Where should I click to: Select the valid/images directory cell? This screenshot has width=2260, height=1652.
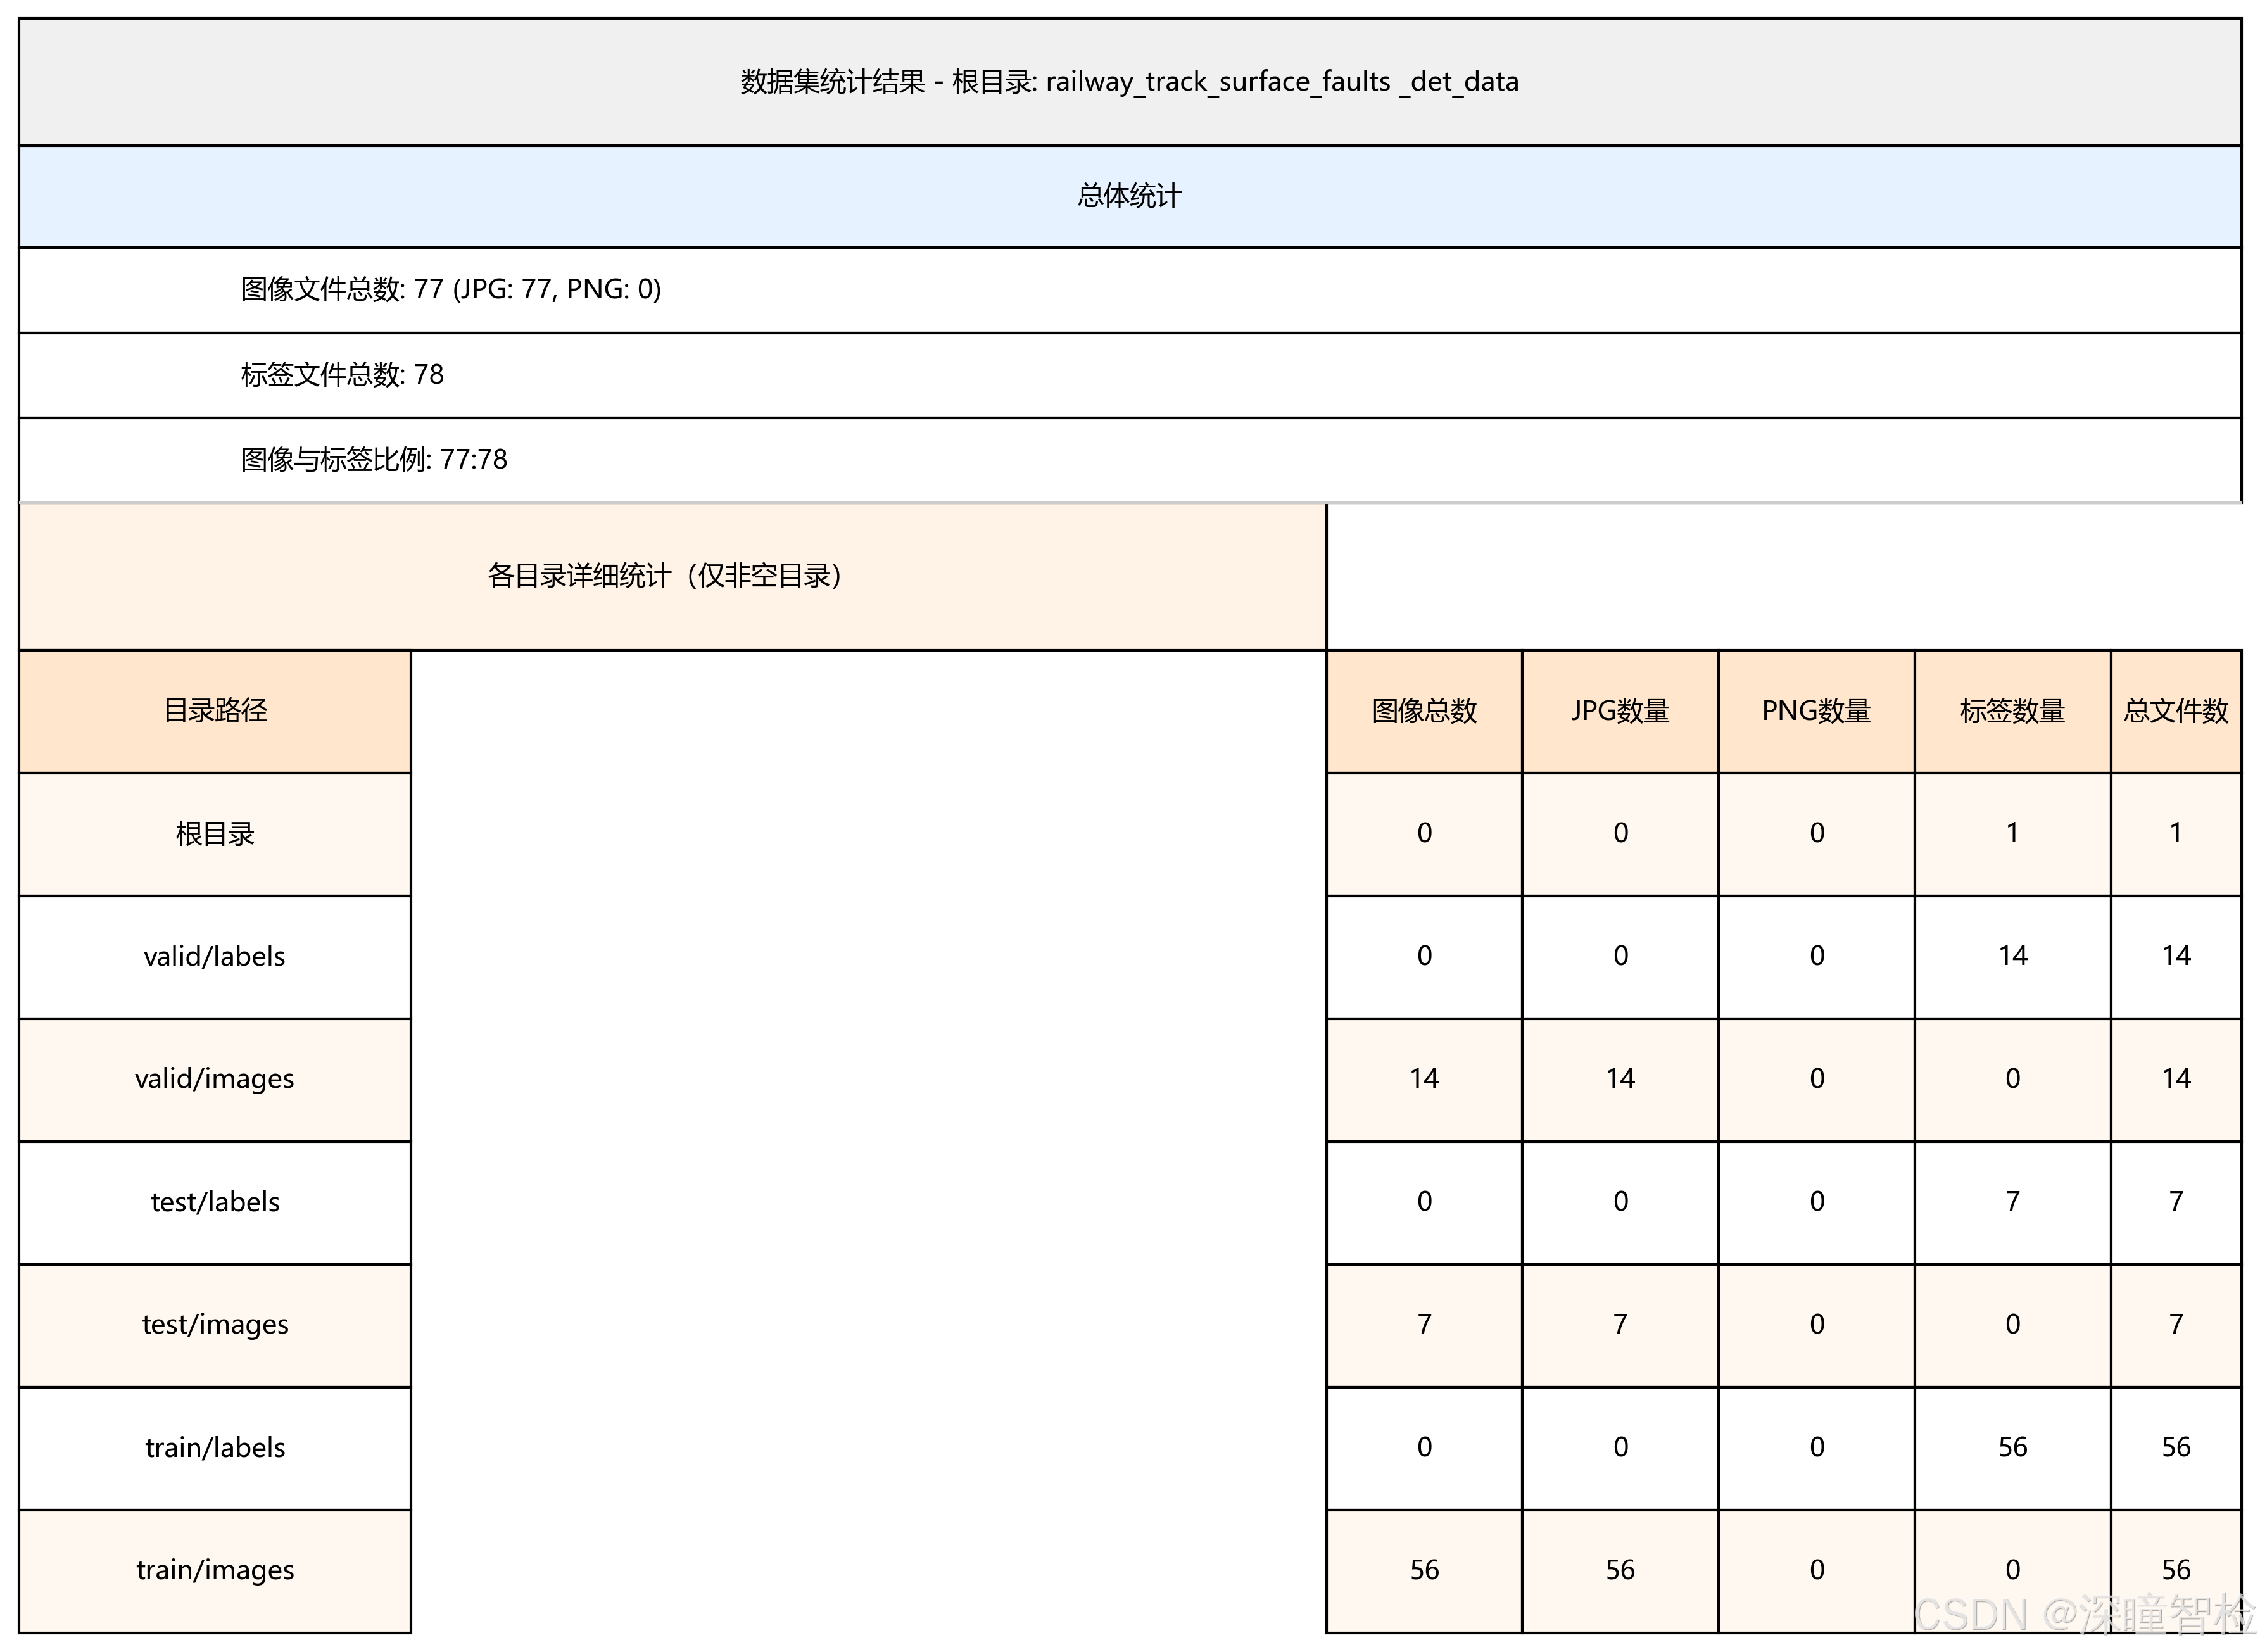(215, 1079)
